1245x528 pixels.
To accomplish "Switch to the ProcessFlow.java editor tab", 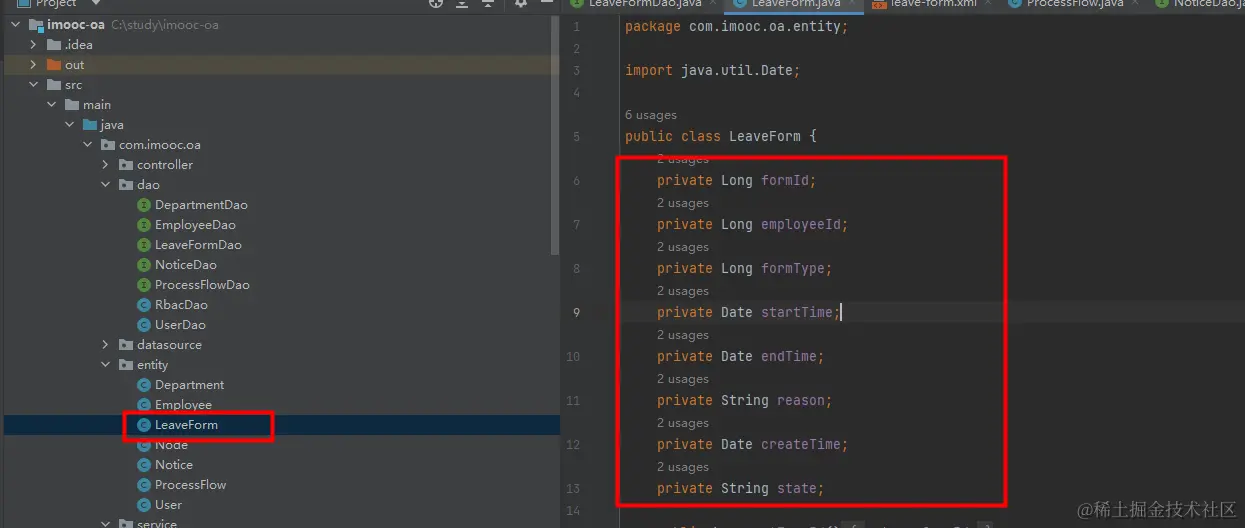I will pos(1075,4).
